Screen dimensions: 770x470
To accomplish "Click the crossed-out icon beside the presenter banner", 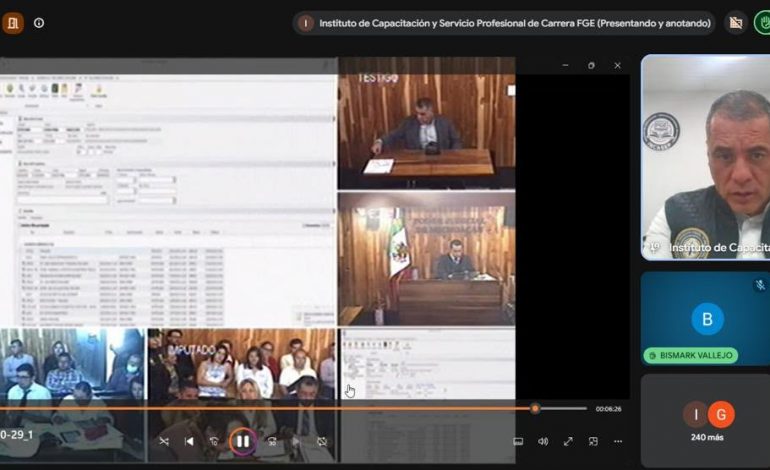I will (735, 23).
